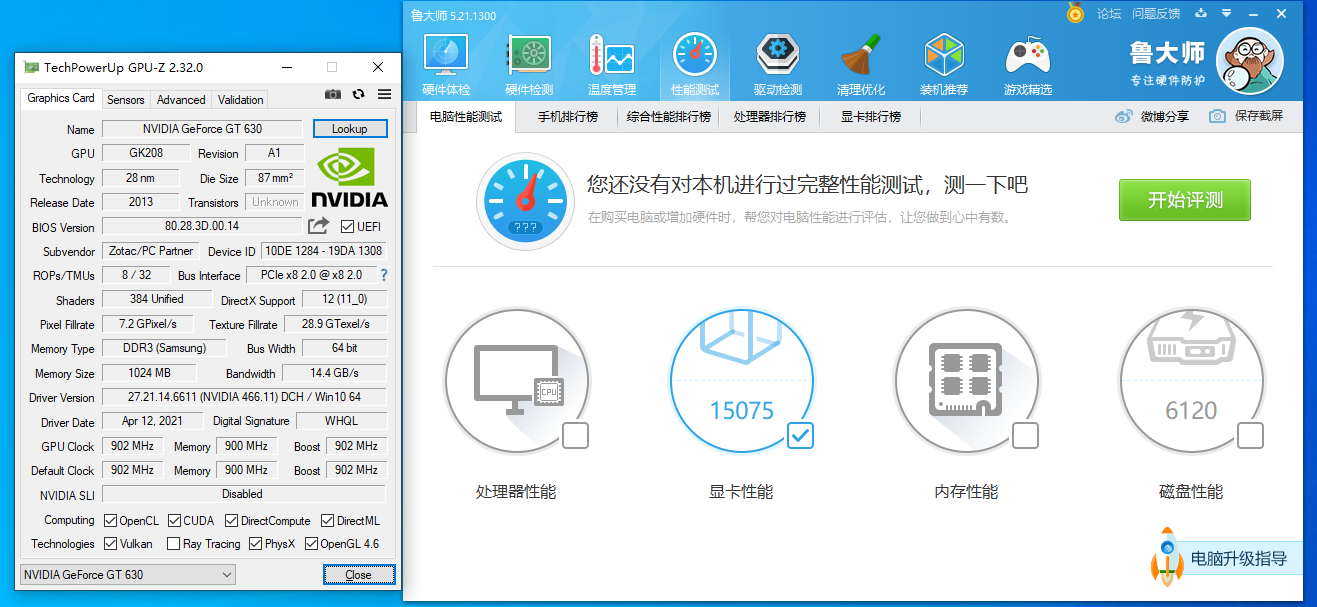Check the 内存性能 test checkbox

pyautogui.click(x=1025, y=436)
